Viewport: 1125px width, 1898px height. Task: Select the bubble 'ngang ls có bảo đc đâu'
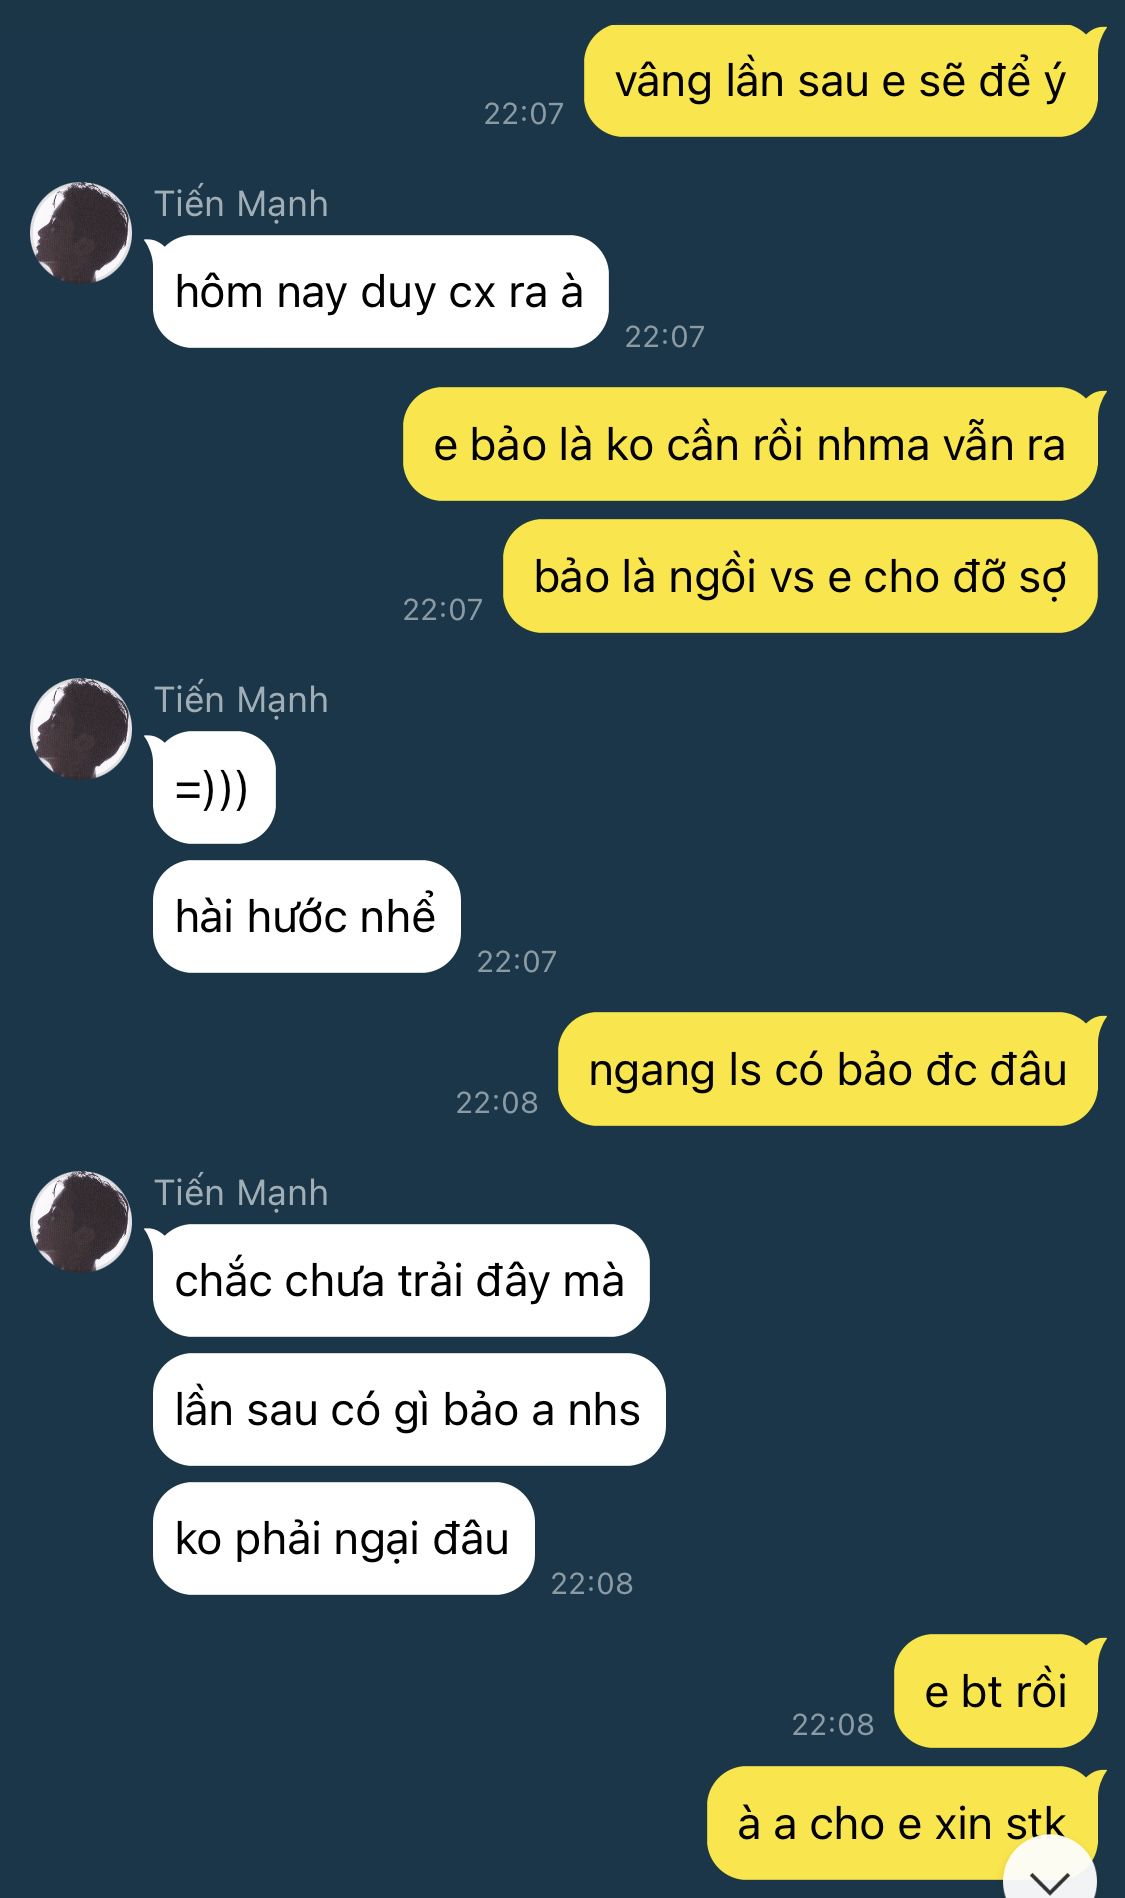828,1069
